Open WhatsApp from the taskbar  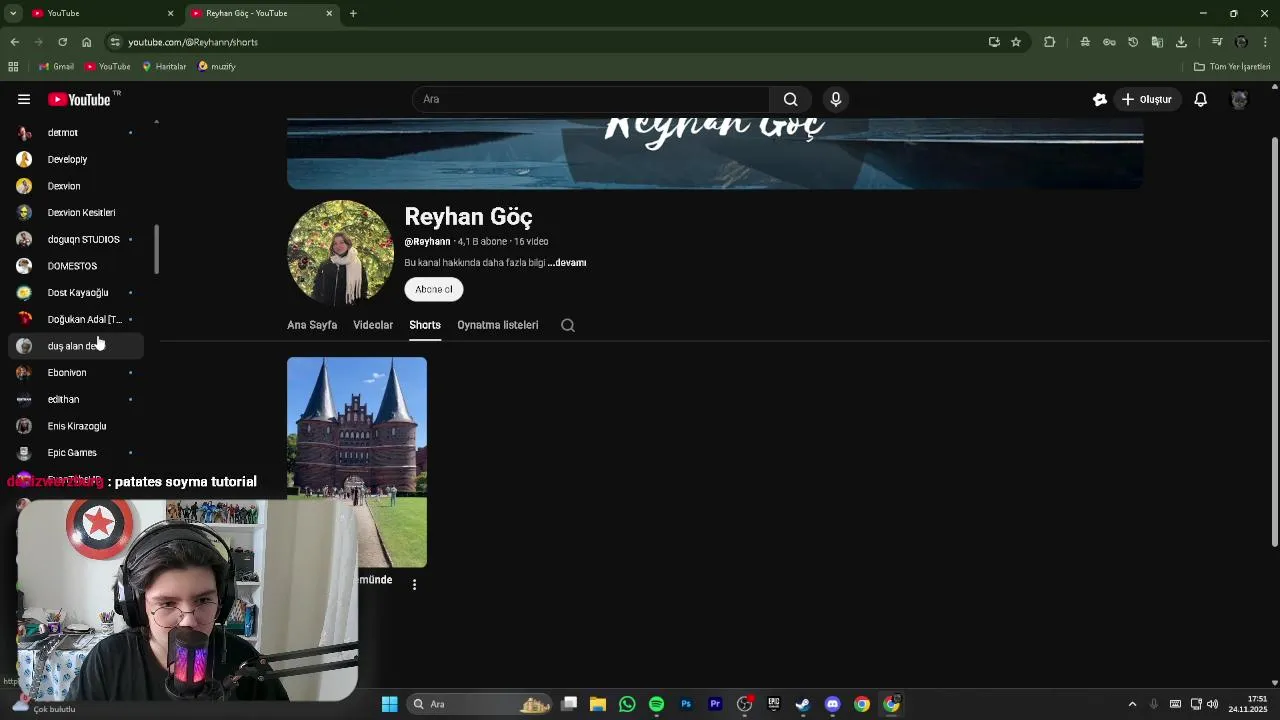(x=627, y=704)
